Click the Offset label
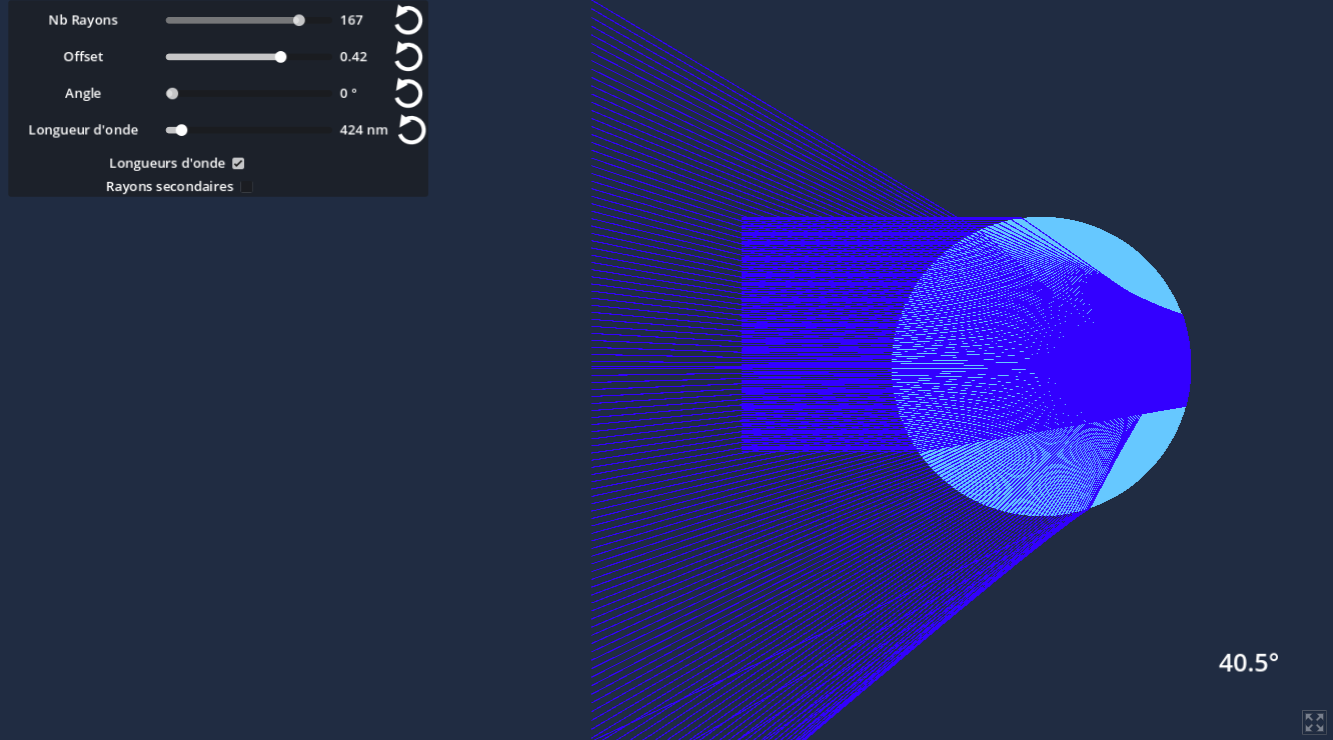 click(x=83, y=57)
